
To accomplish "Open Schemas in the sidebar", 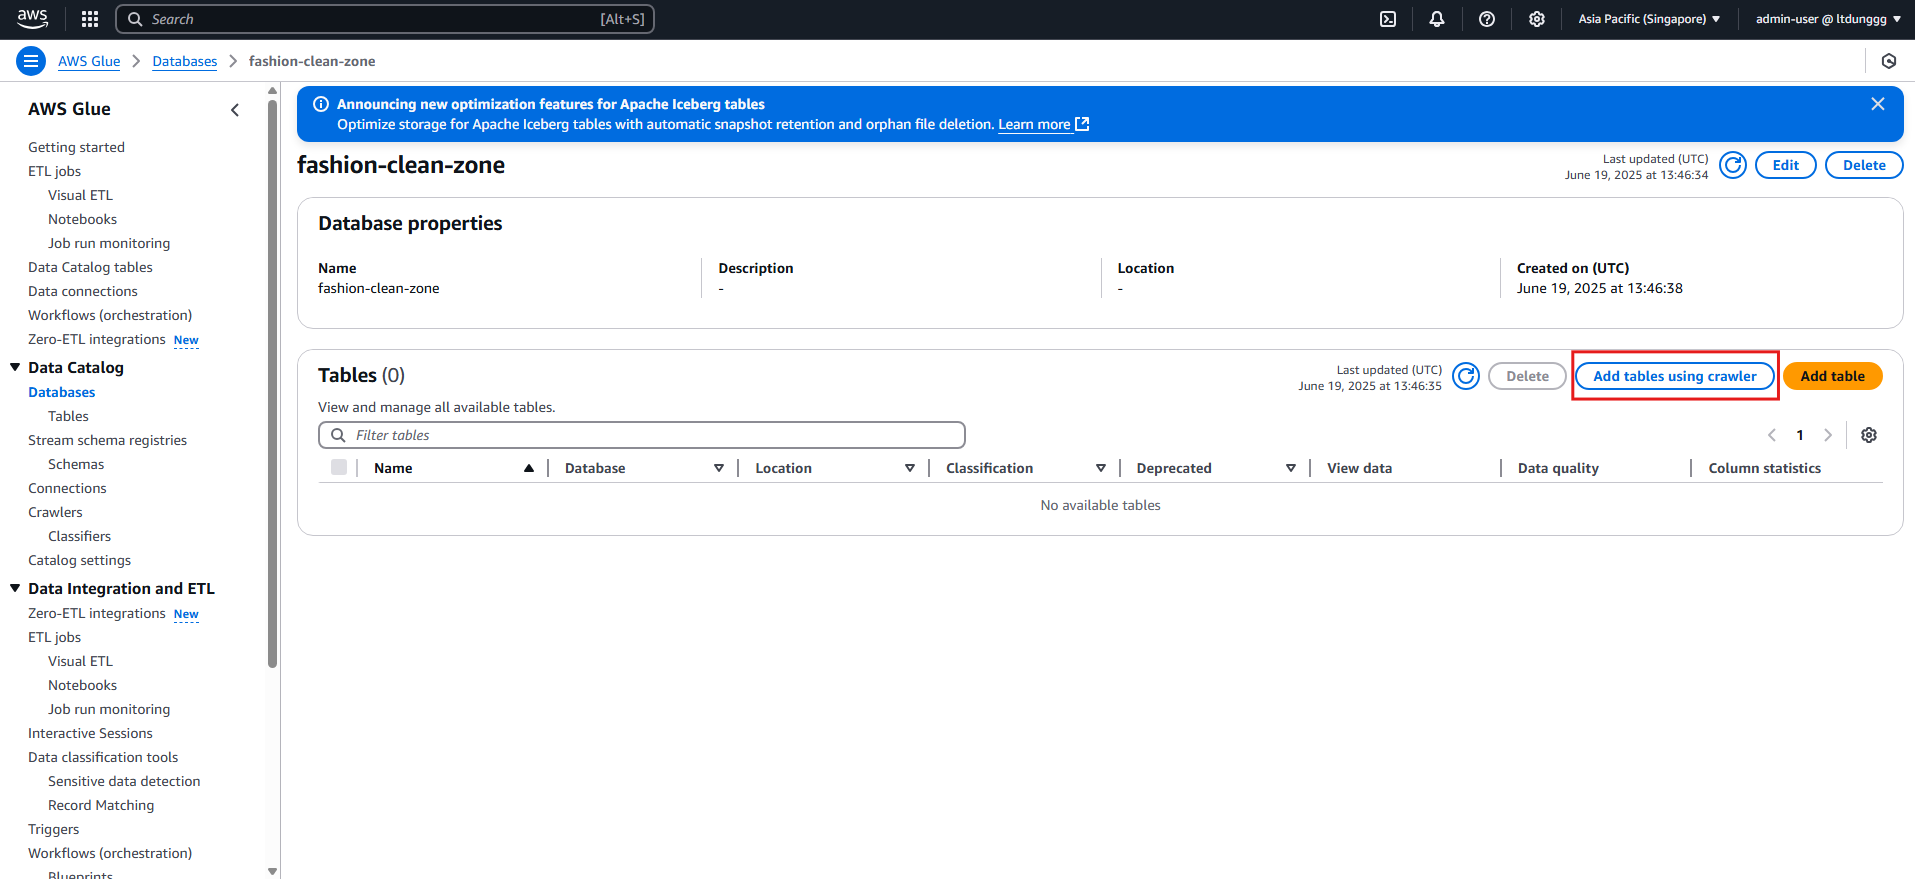I will (76, 464).
